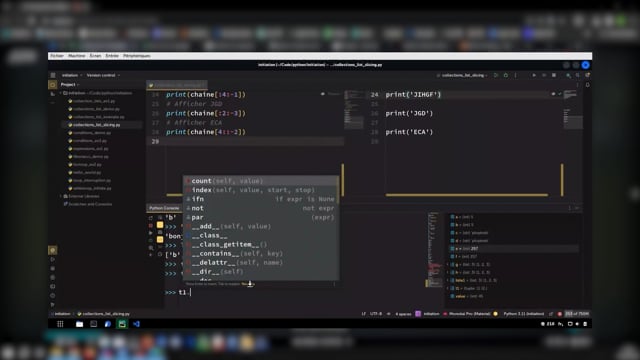640x360 pixels.
Task: Choose the not postfix completion
Action: pyautogui.click(x=261, y=208)
